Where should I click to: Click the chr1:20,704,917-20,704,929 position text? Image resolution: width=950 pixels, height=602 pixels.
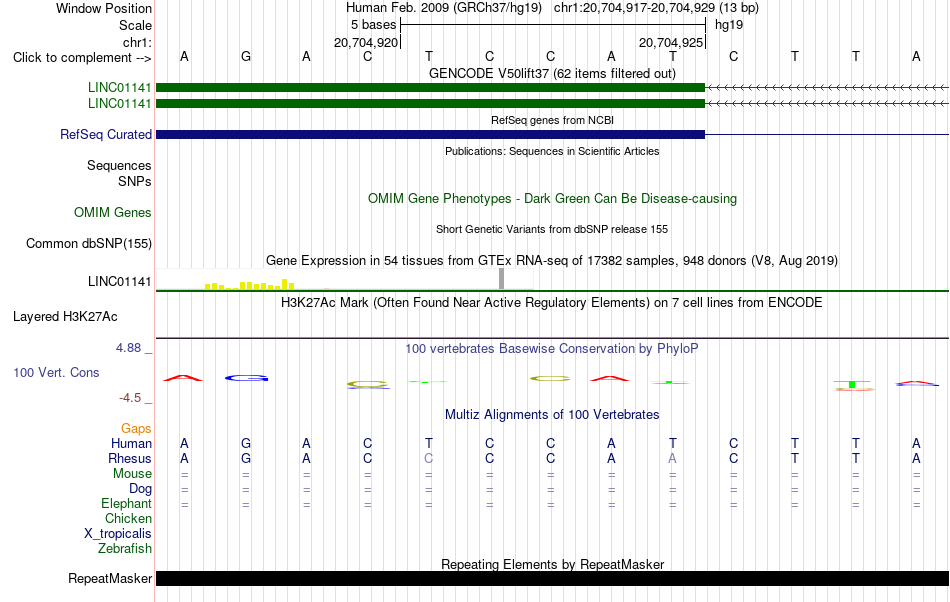click(634, 8)
